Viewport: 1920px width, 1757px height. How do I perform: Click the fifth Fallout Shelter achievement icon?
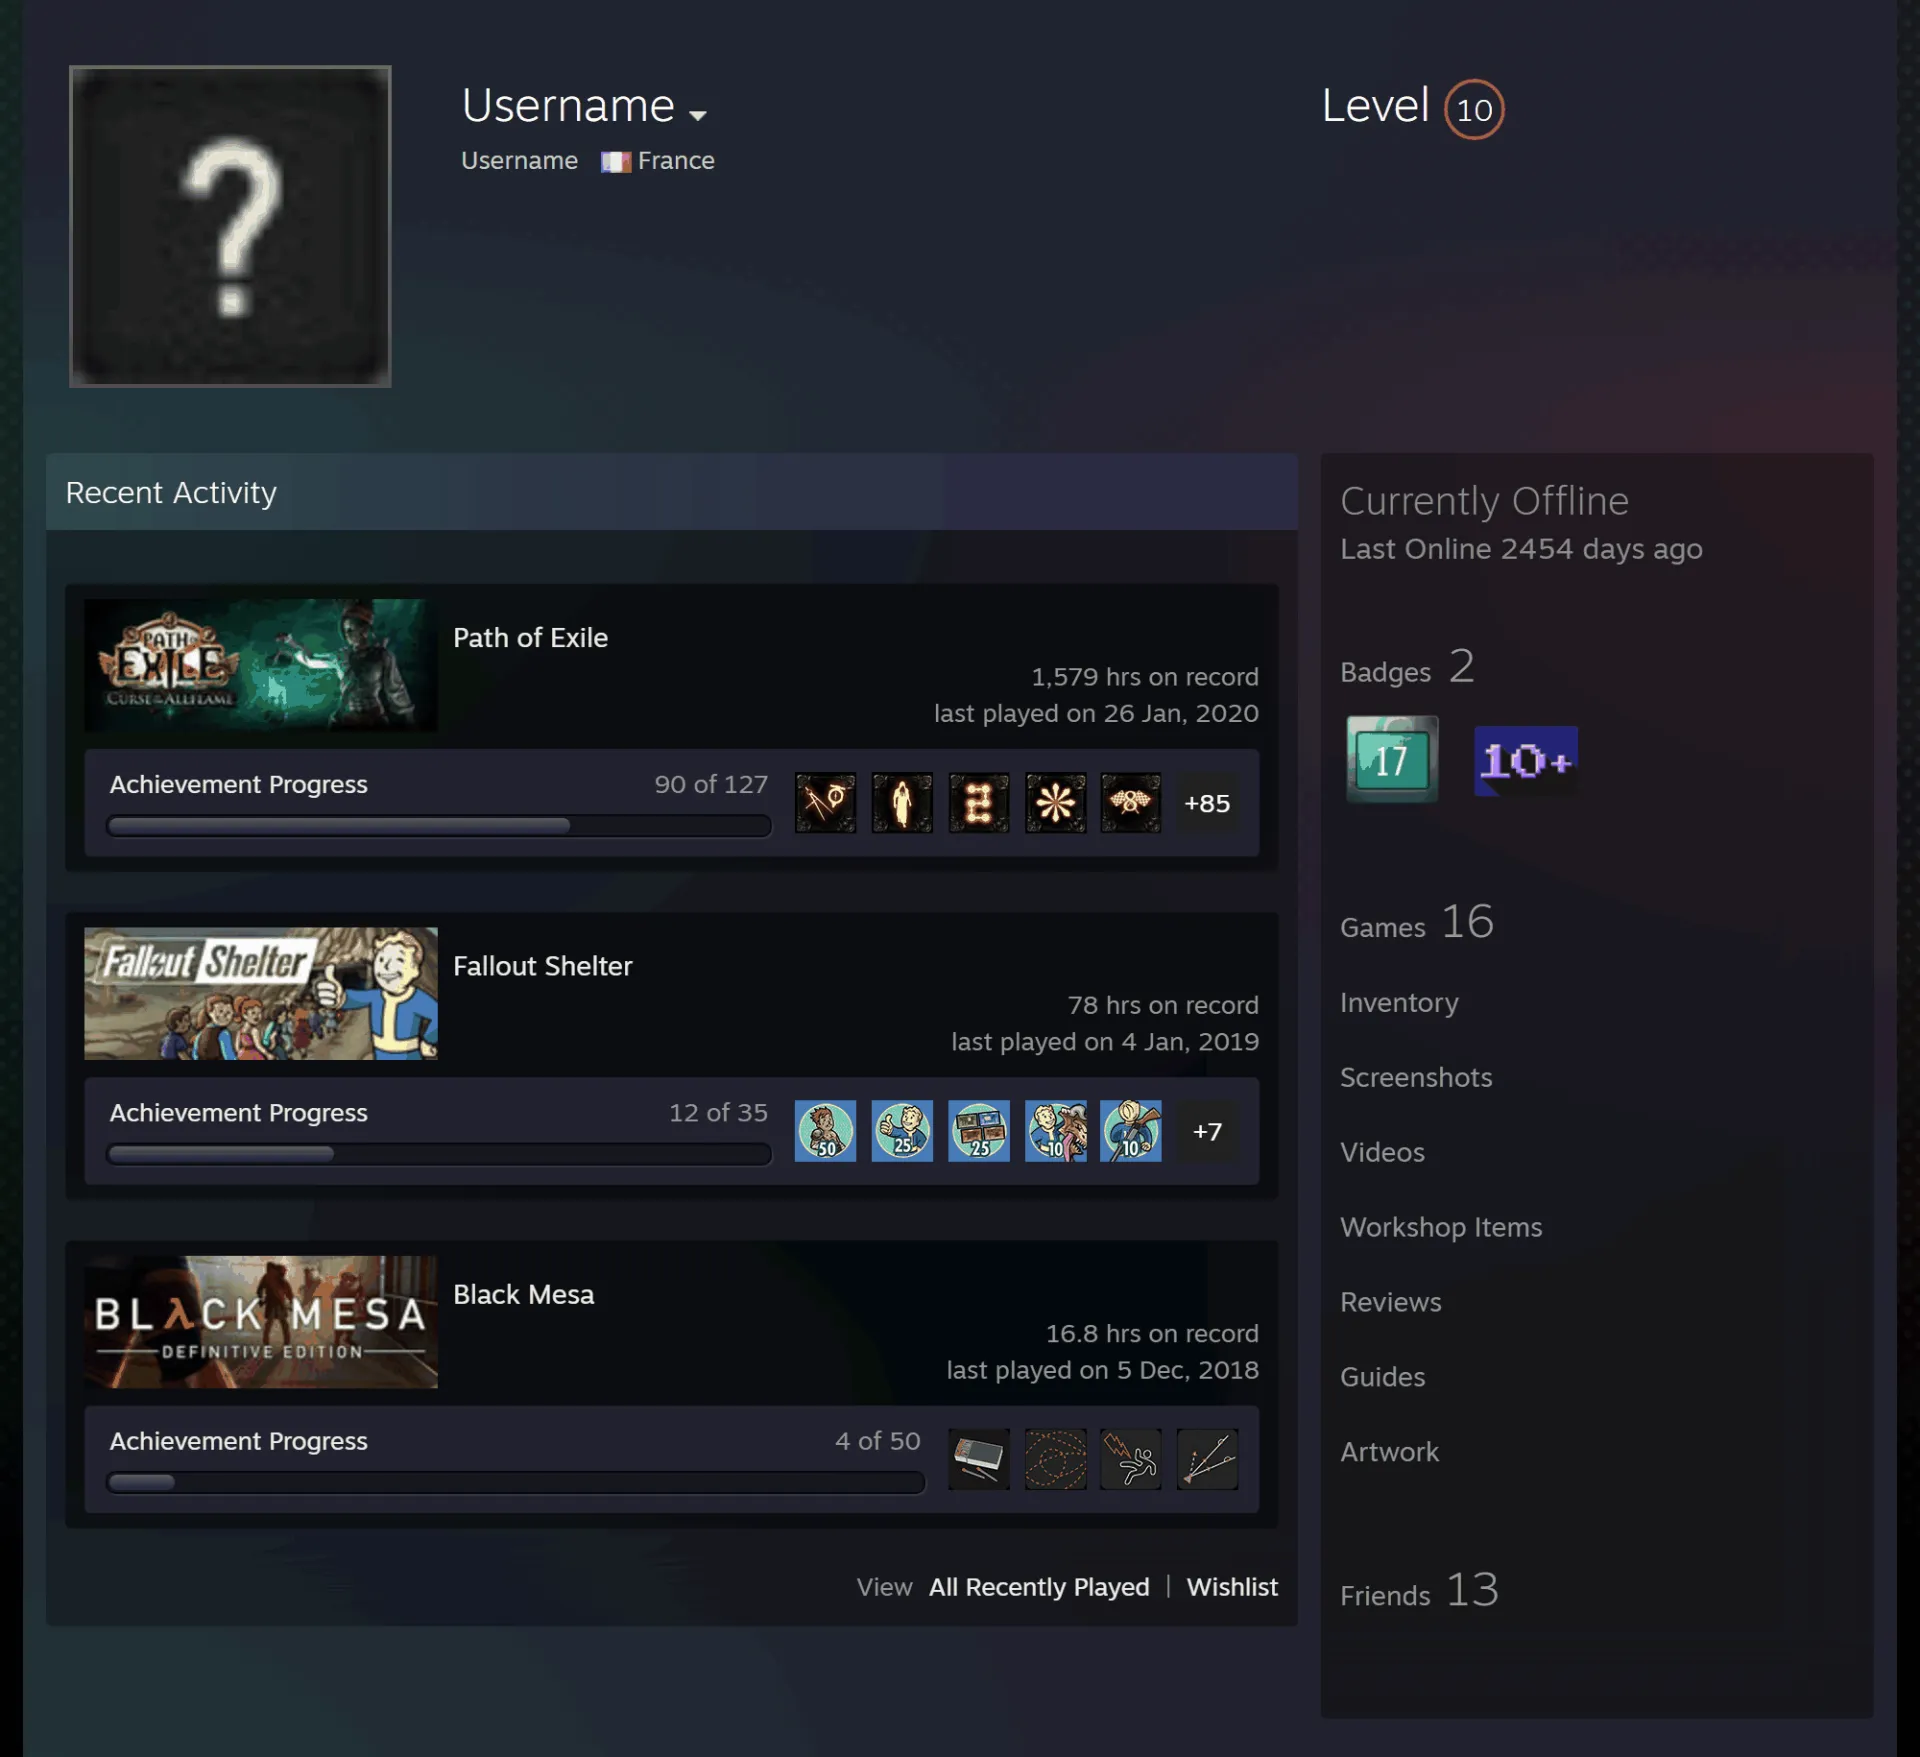pos(1131,1131)
